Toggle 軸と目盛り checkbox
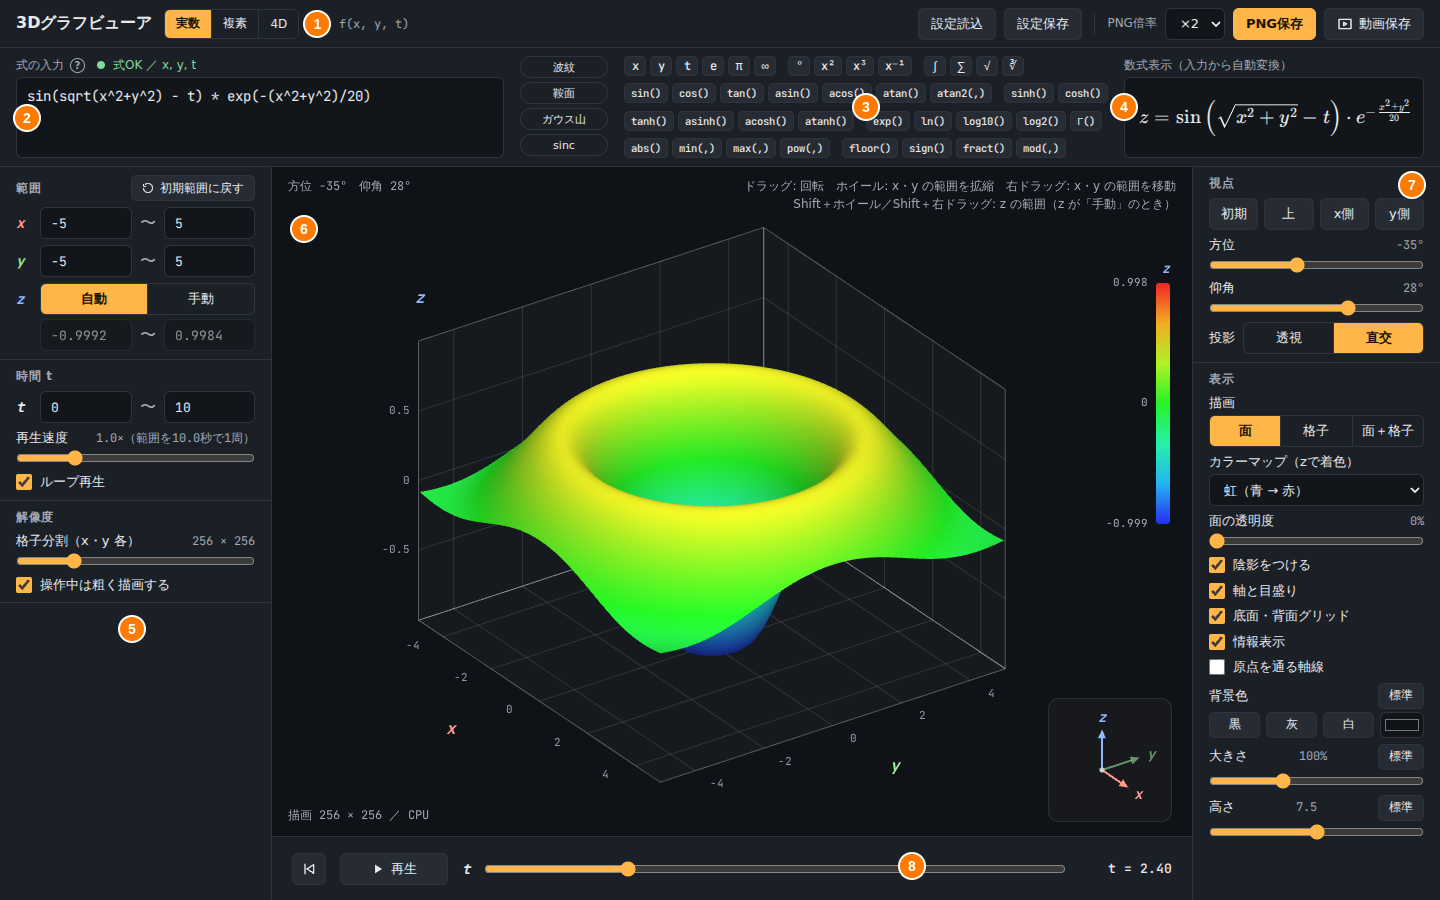The image size is (1440, 900). point(1217,591)
